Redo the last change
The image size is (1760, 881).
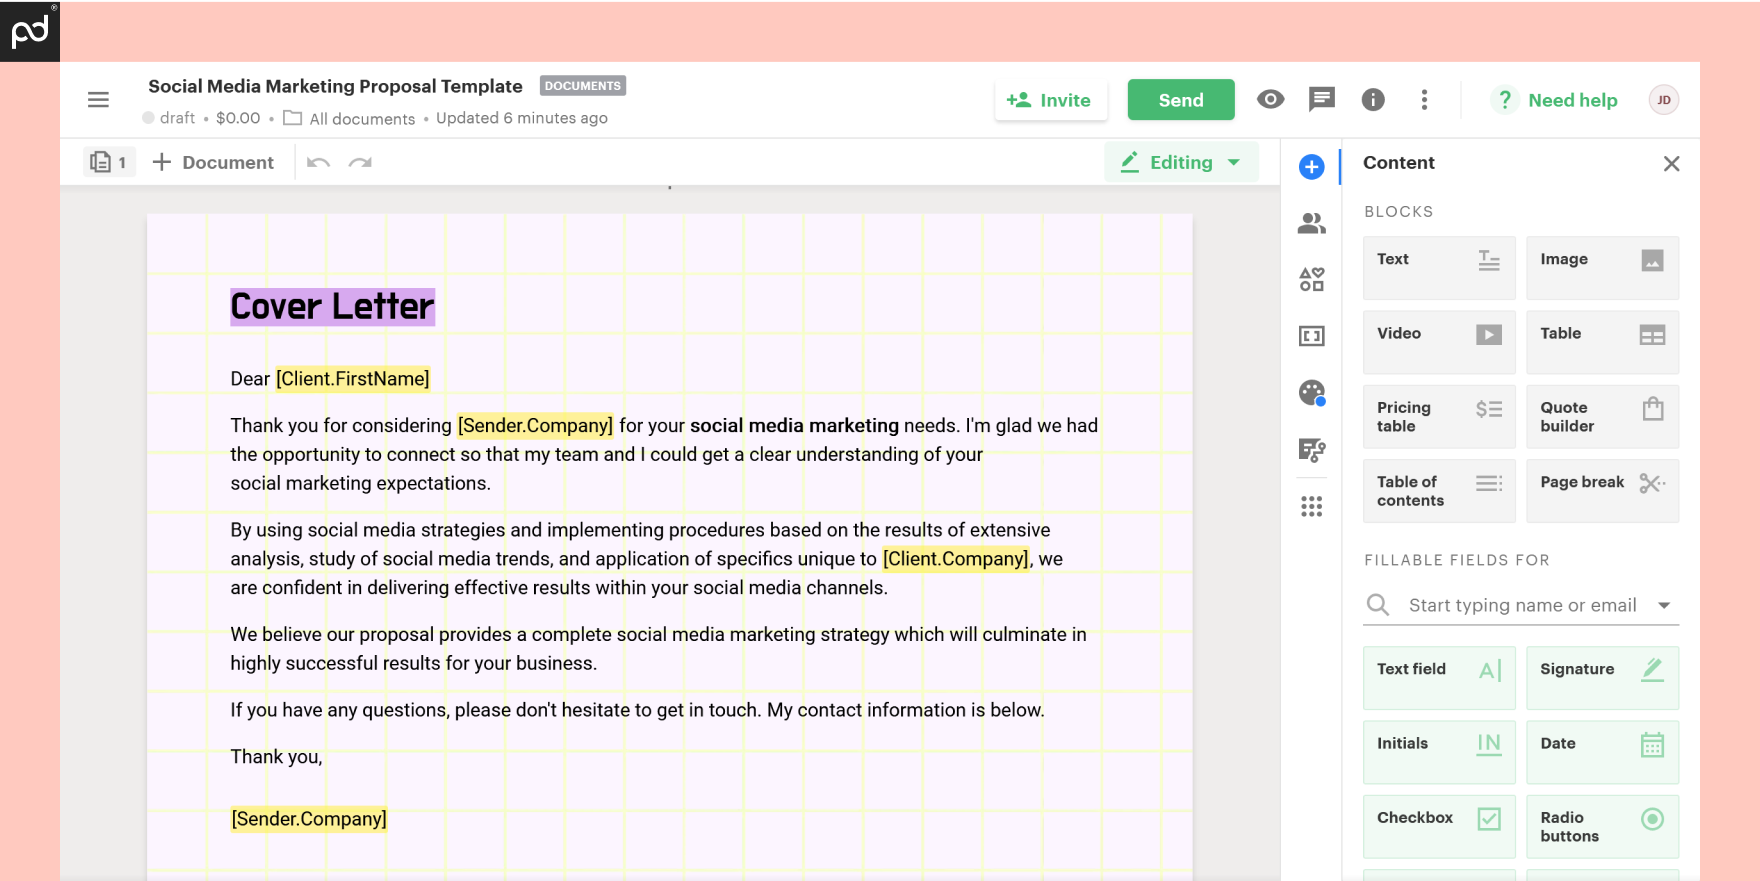coord(360,163)
